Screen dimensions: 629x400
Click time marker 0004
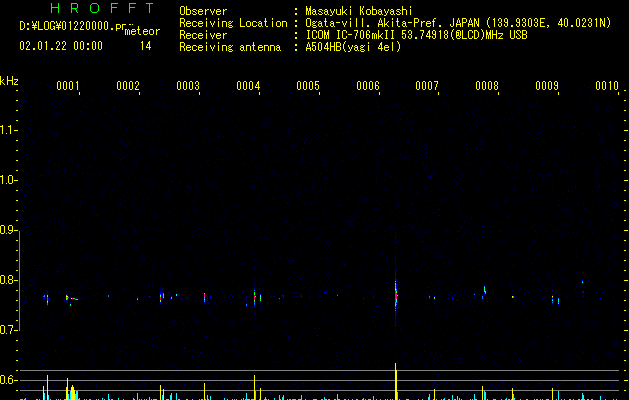coord(248,85)
